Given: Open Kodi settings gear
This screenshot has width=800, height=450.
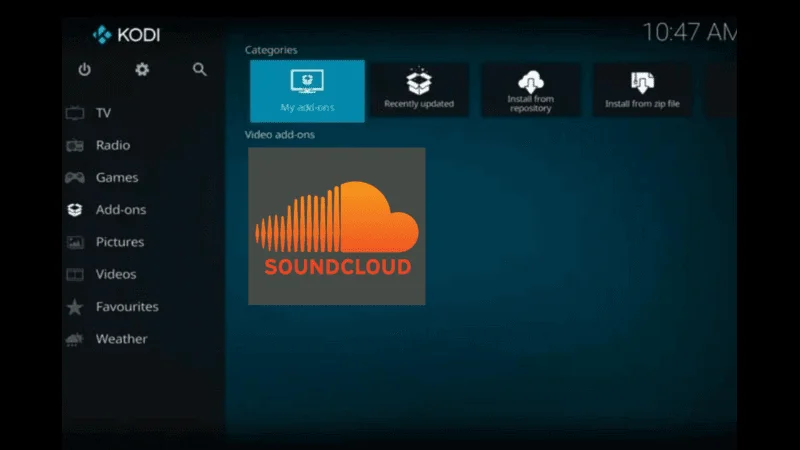Looking at the screenshot, I should point(142,69).
